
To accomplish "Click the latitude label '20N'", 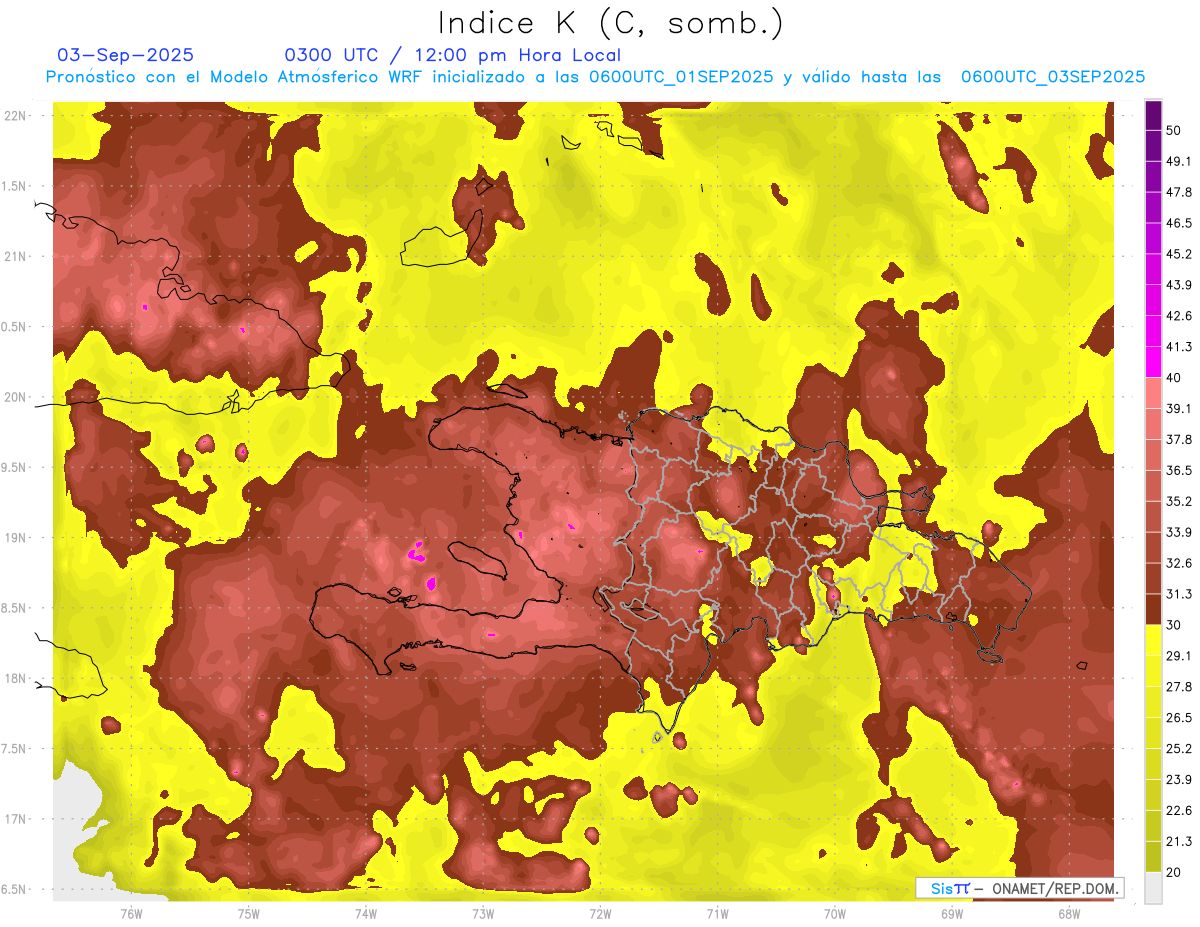I will tap(17, 397).
